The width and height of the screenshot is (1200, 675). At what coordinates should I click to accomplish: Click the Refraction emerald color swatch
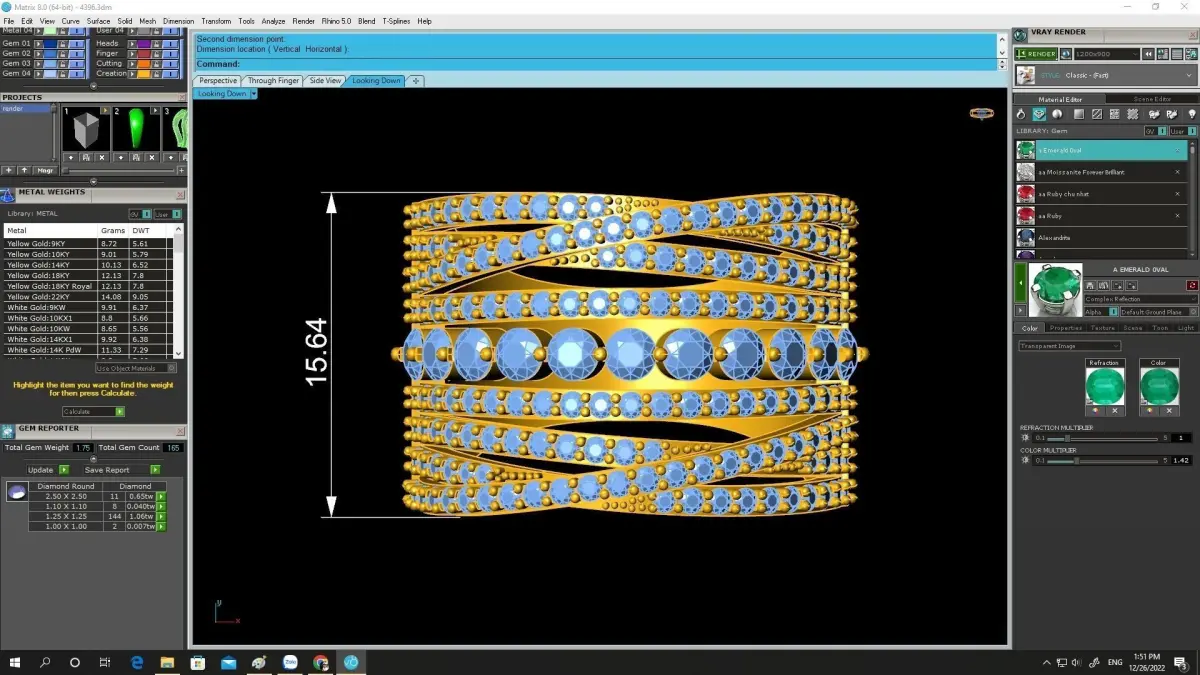pos(1105,386)
